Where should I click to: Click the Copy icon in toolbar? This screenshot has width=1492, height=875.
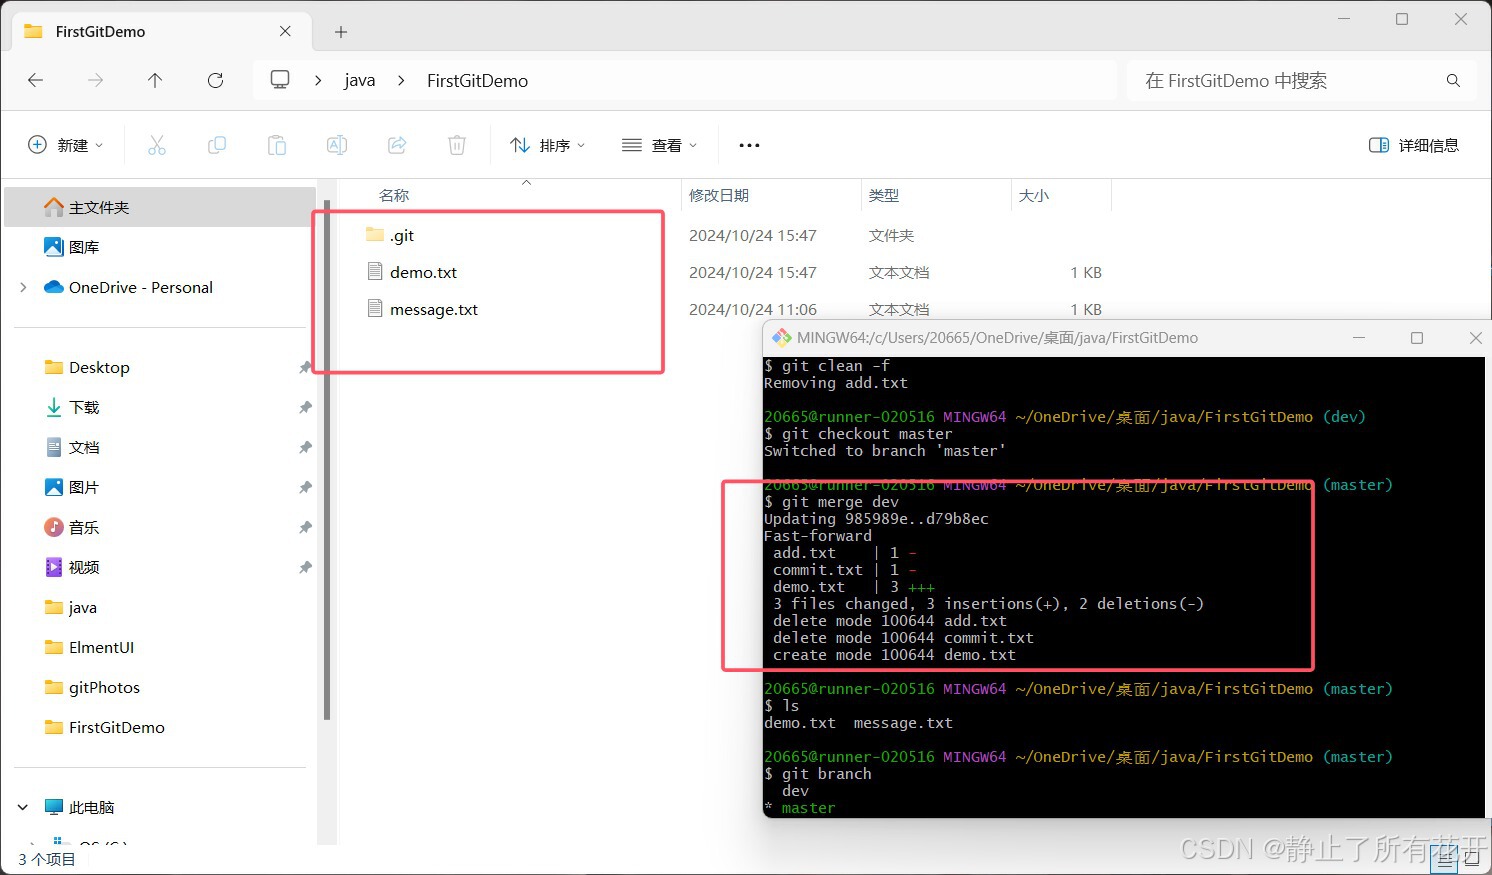point(217,145)
